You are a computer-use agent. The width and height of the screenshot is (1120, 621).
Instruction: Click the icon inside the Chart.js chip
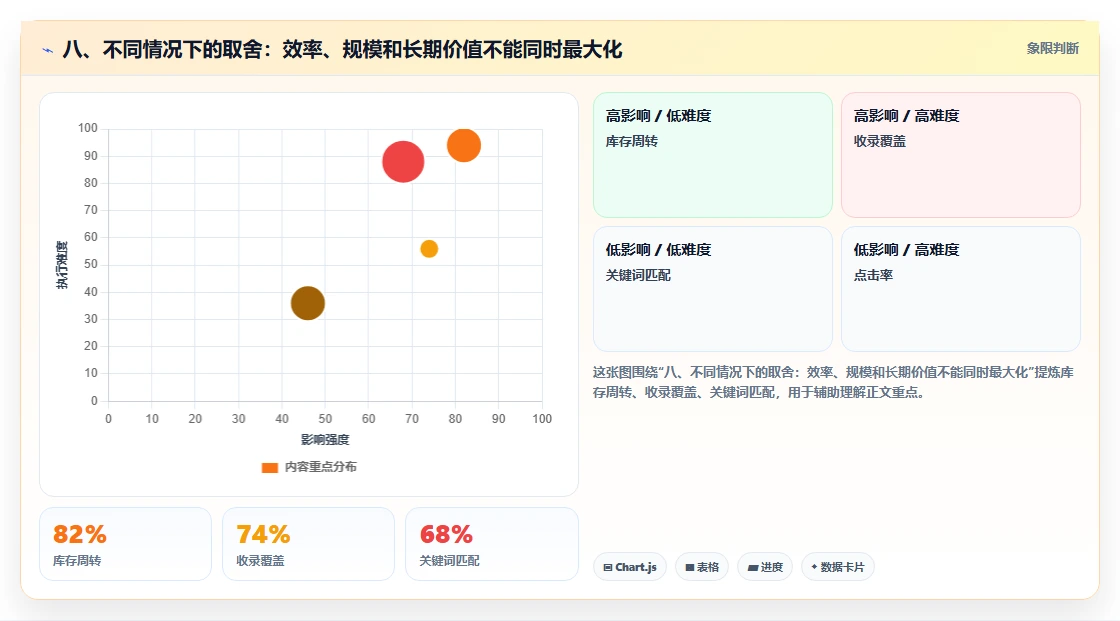click(608, 567)
